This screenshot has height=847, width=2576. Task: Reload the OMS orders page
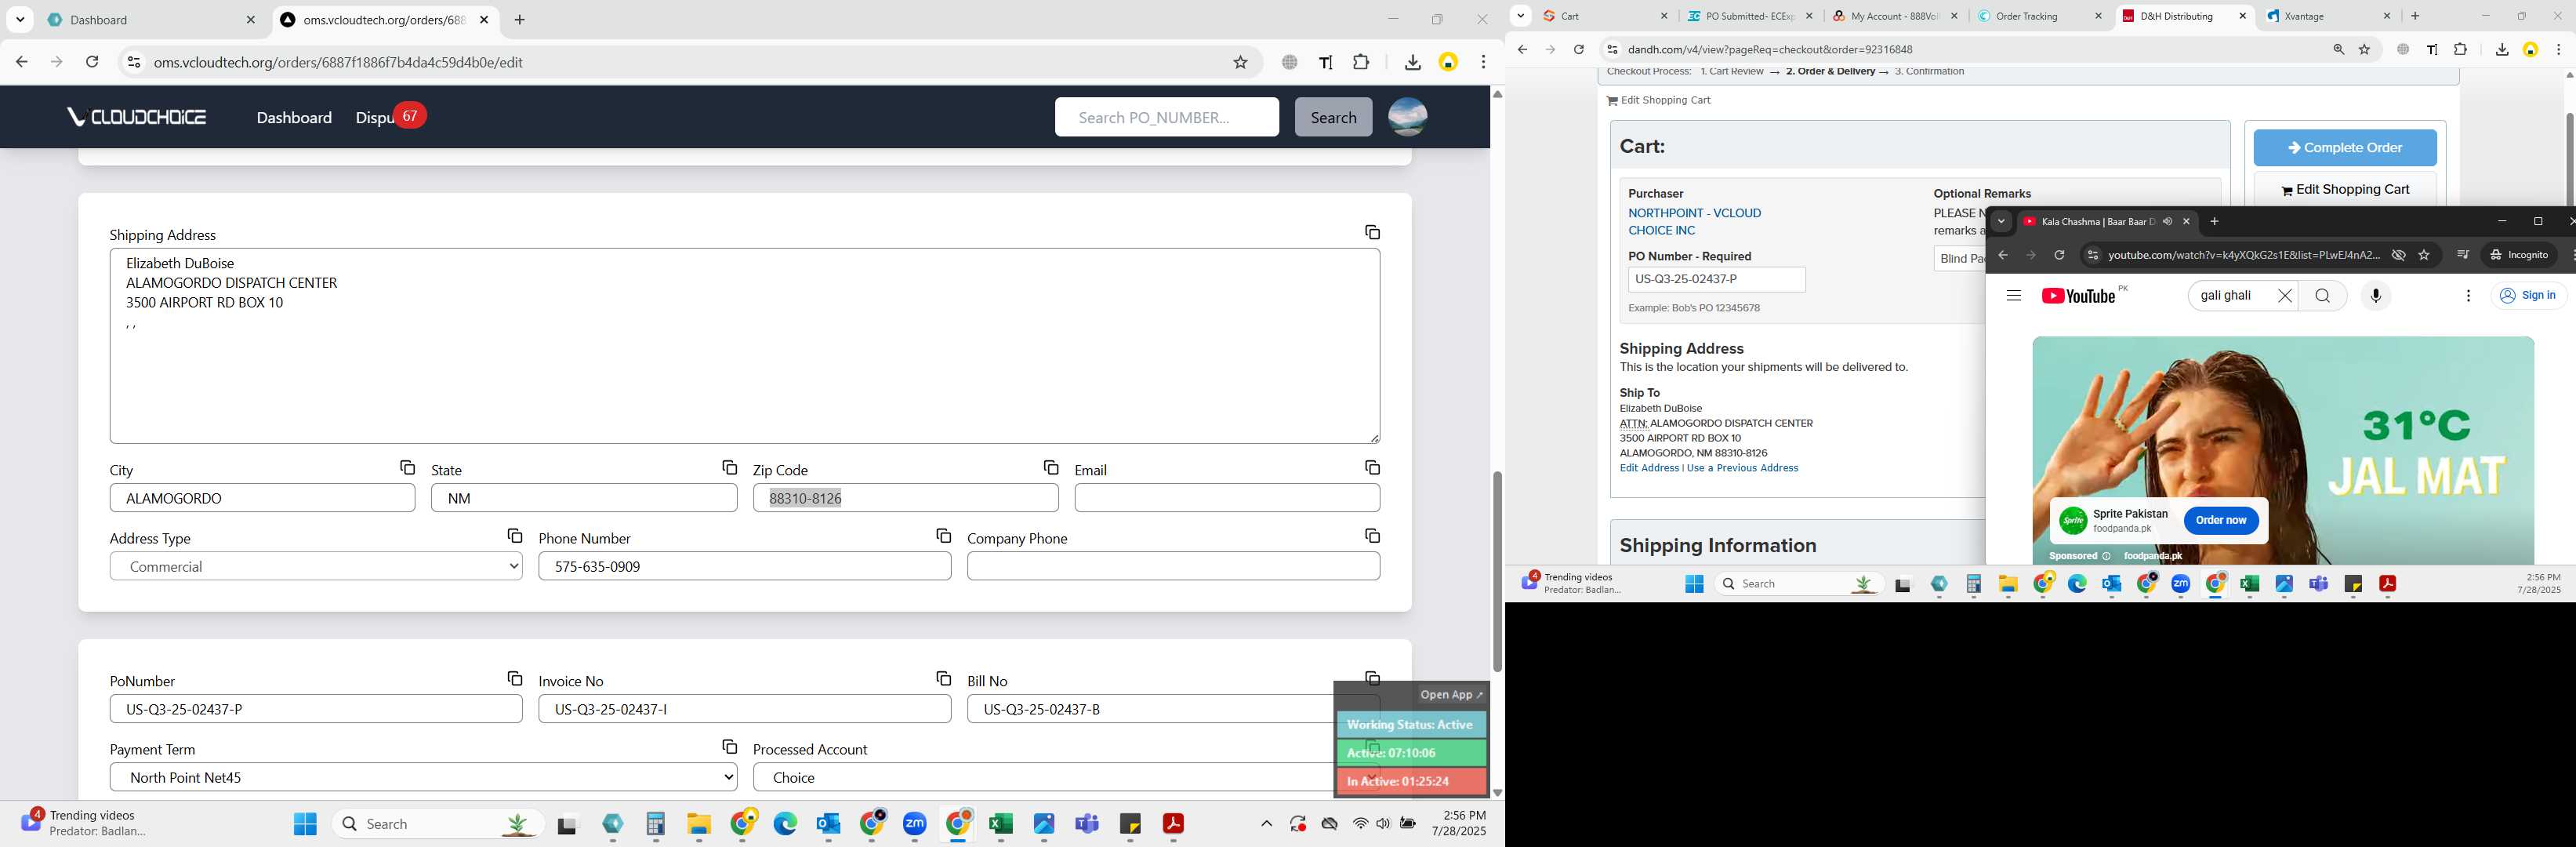click(x=92, y=62)
